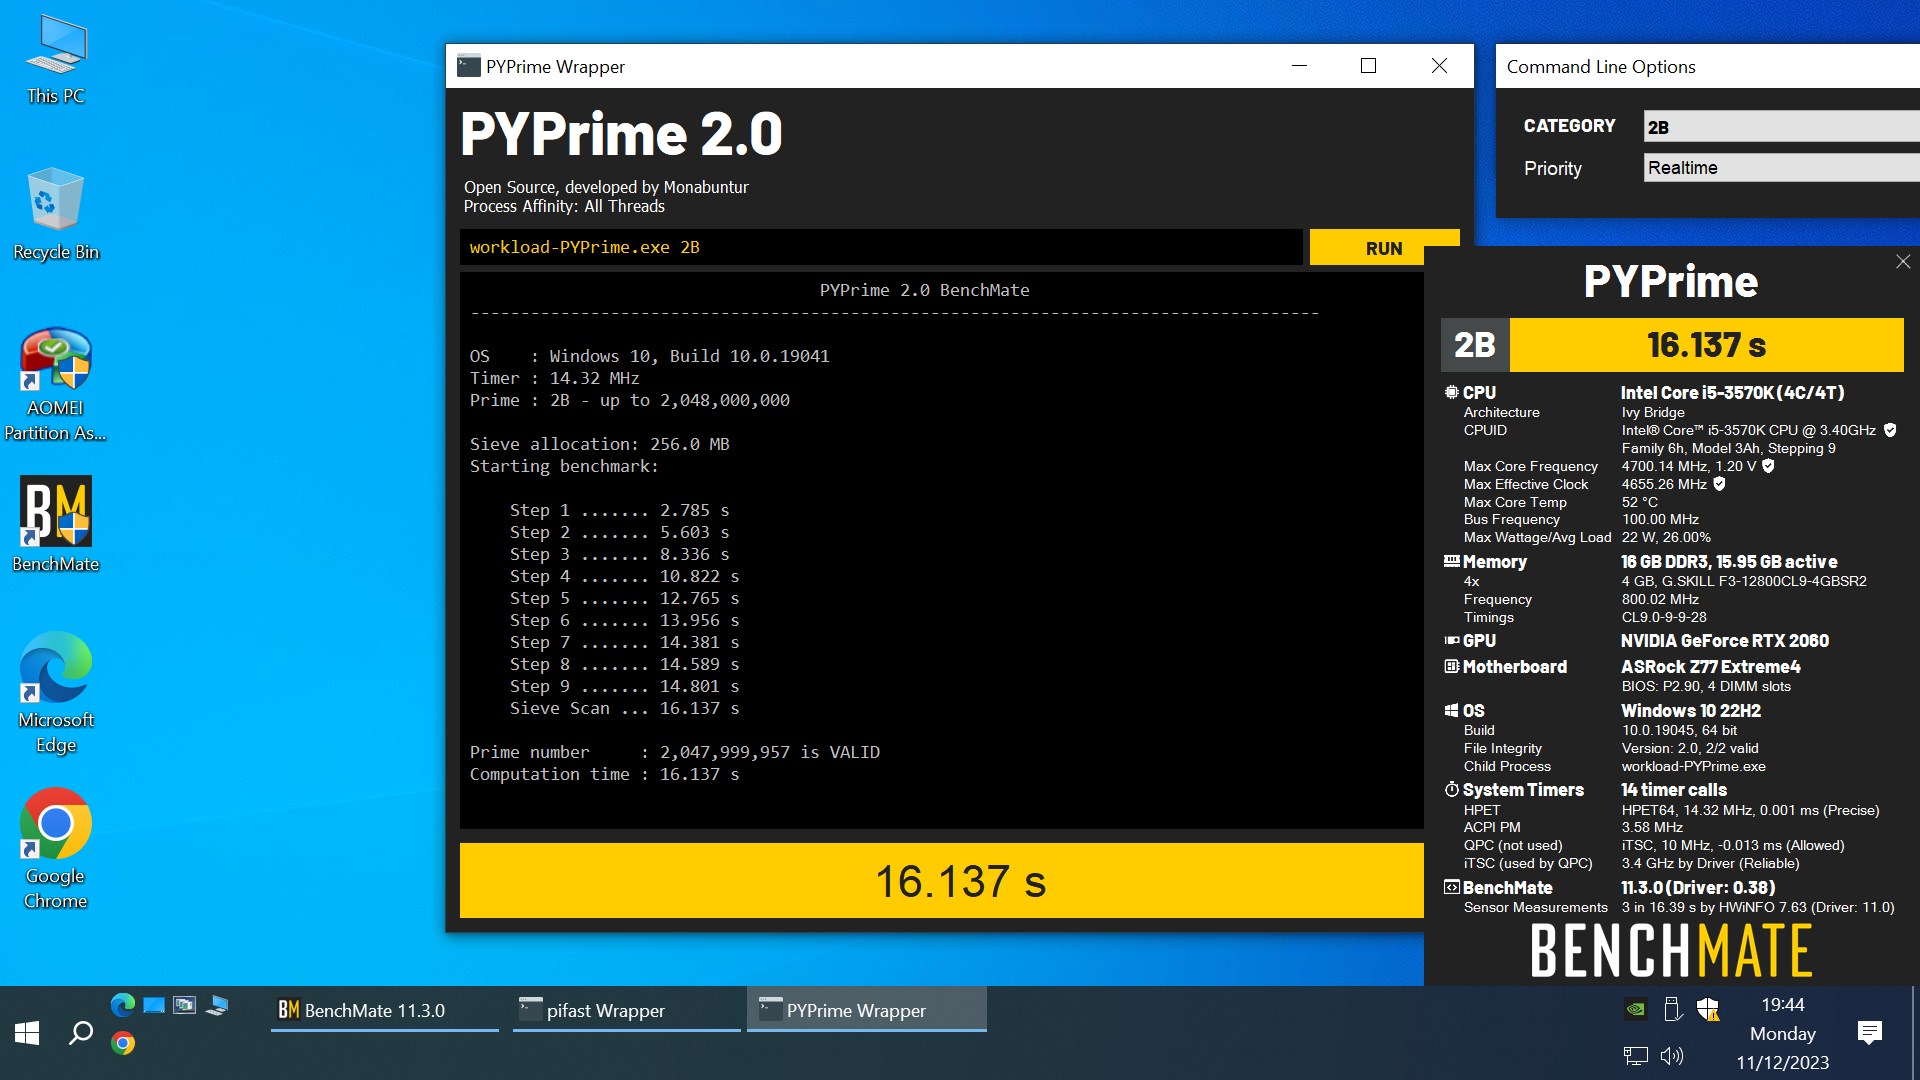Click 'Computation time : 16.137 s' line
Image resolution: width=1920 pixels, height=1080 pixels.
point(604,774)
